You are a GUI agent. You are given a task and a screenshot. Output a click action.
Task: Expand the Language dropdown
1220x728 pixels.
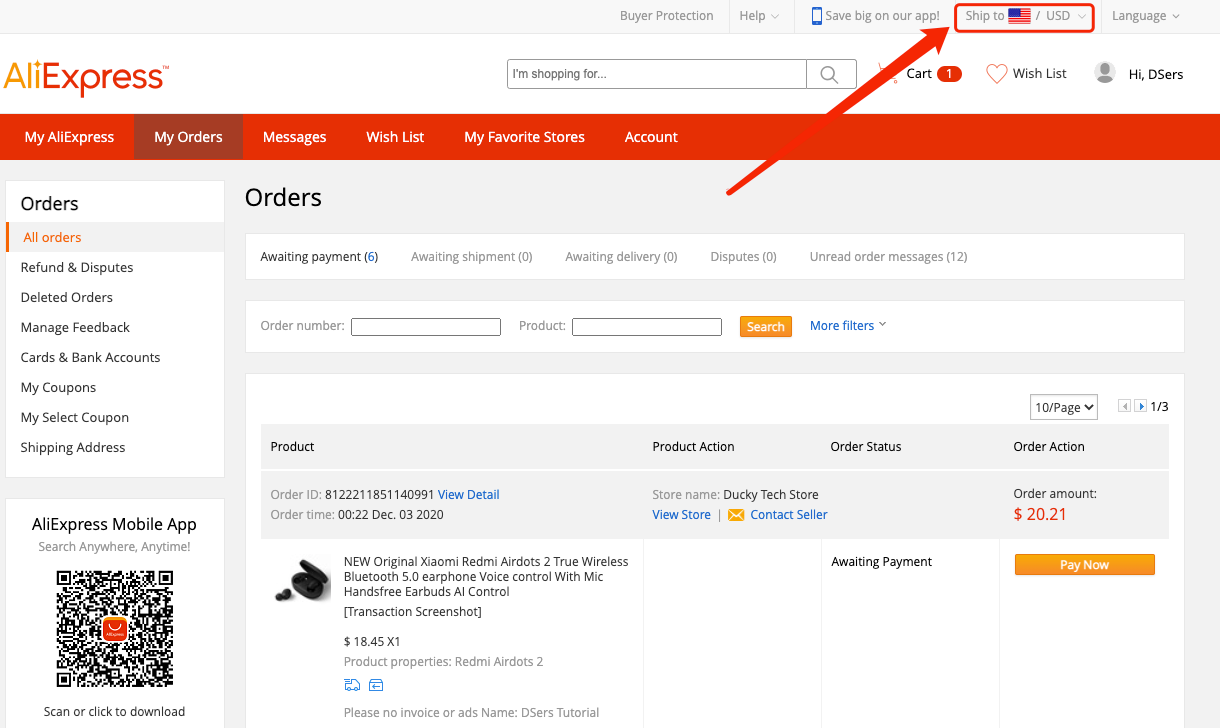(1146, 16)
